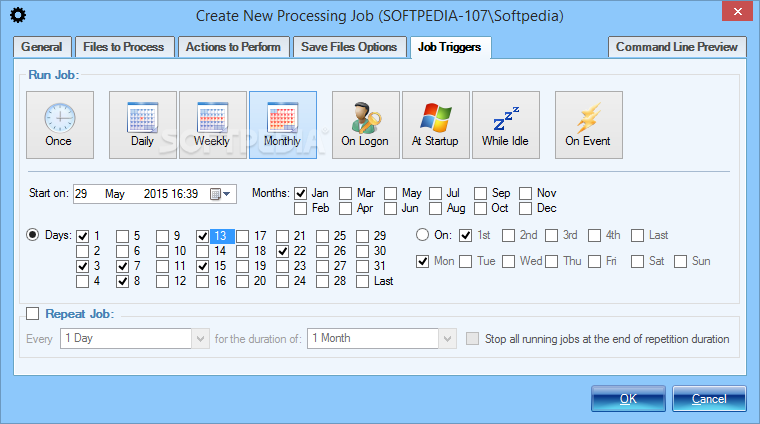Check the Oct month checkbox

coord(480,208)
